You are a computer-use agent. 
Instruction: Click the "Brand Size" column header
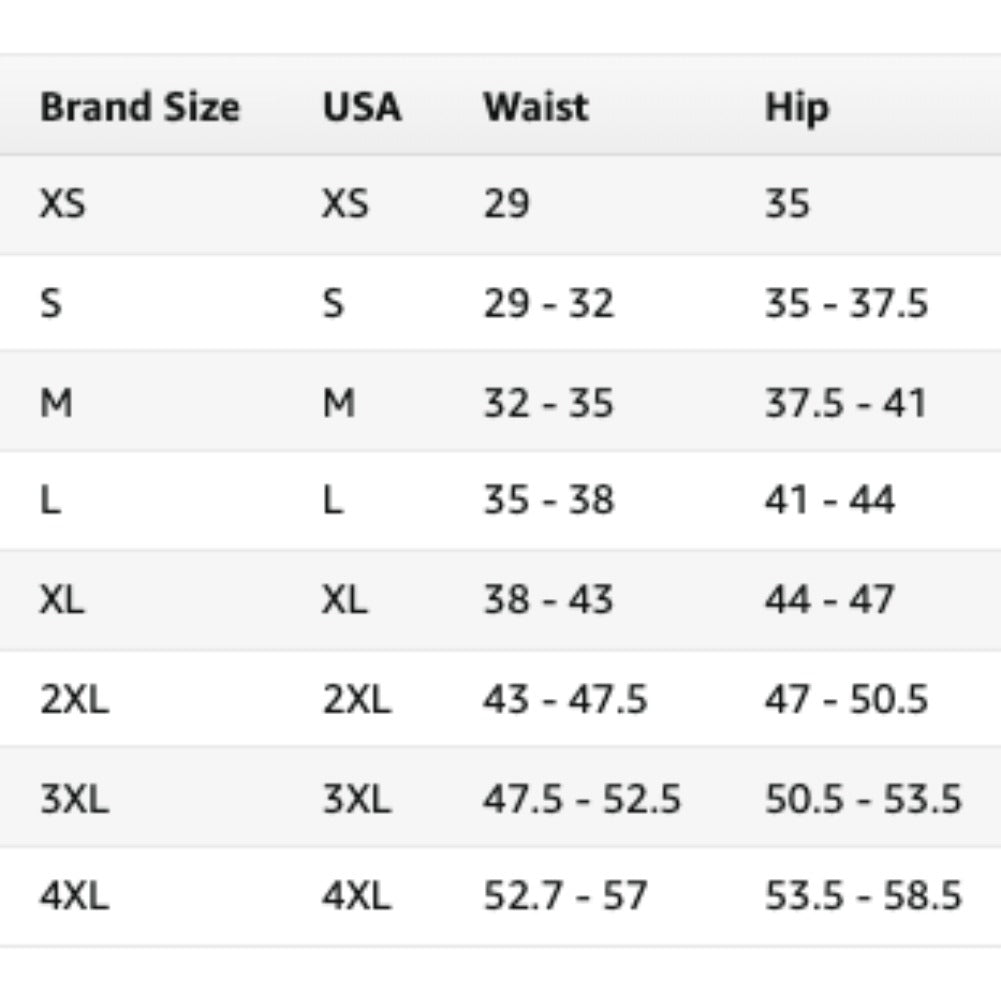click(x=139, y=108)
